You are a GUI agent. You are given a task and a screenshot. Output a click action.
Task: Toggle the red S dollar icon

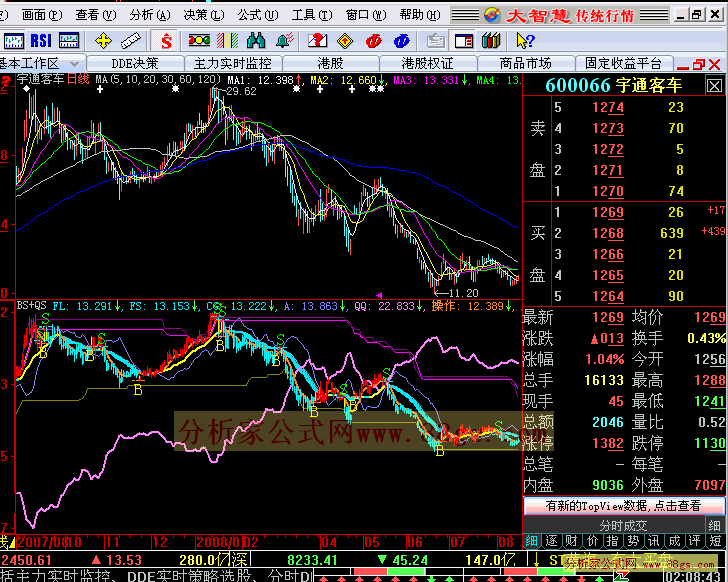tap(166, 41)
